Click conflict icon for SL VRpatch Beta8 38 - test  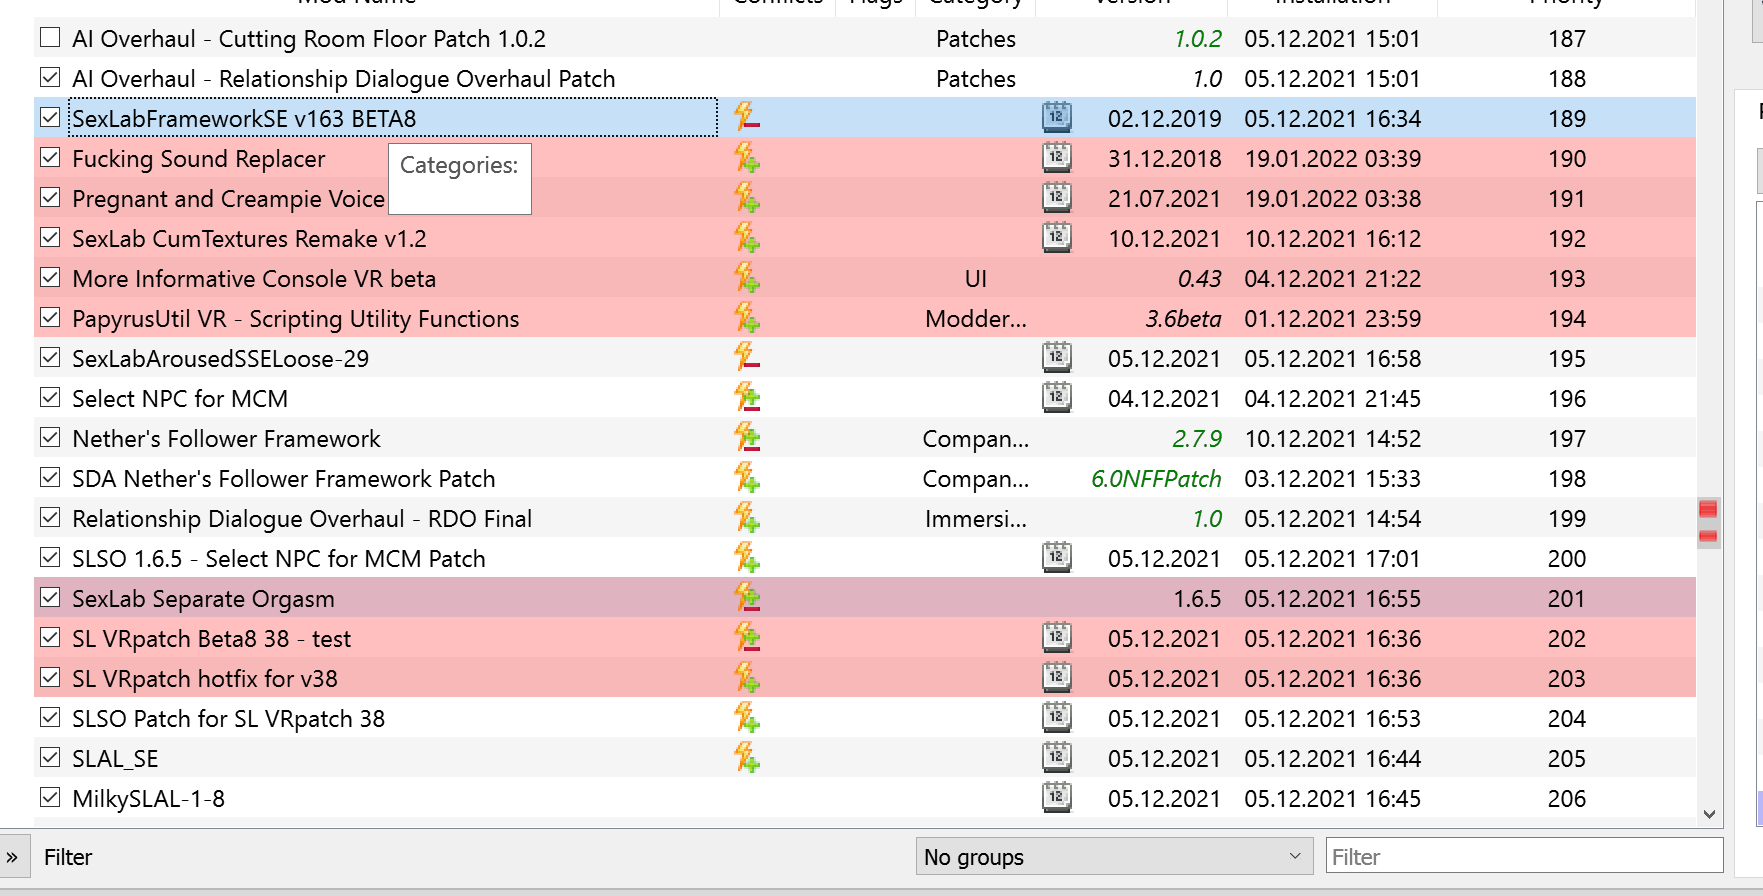746,638
